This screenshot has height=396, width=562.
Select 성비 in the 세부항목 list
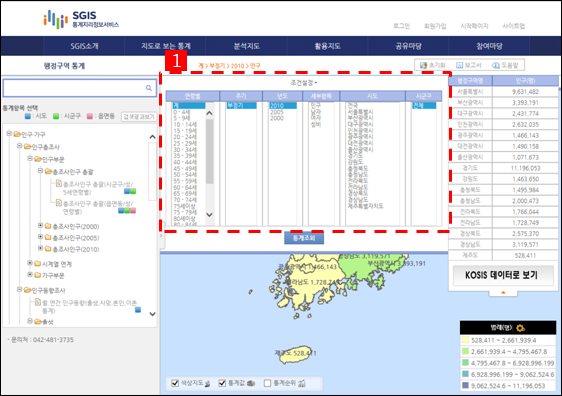click(x=316, y=124)
